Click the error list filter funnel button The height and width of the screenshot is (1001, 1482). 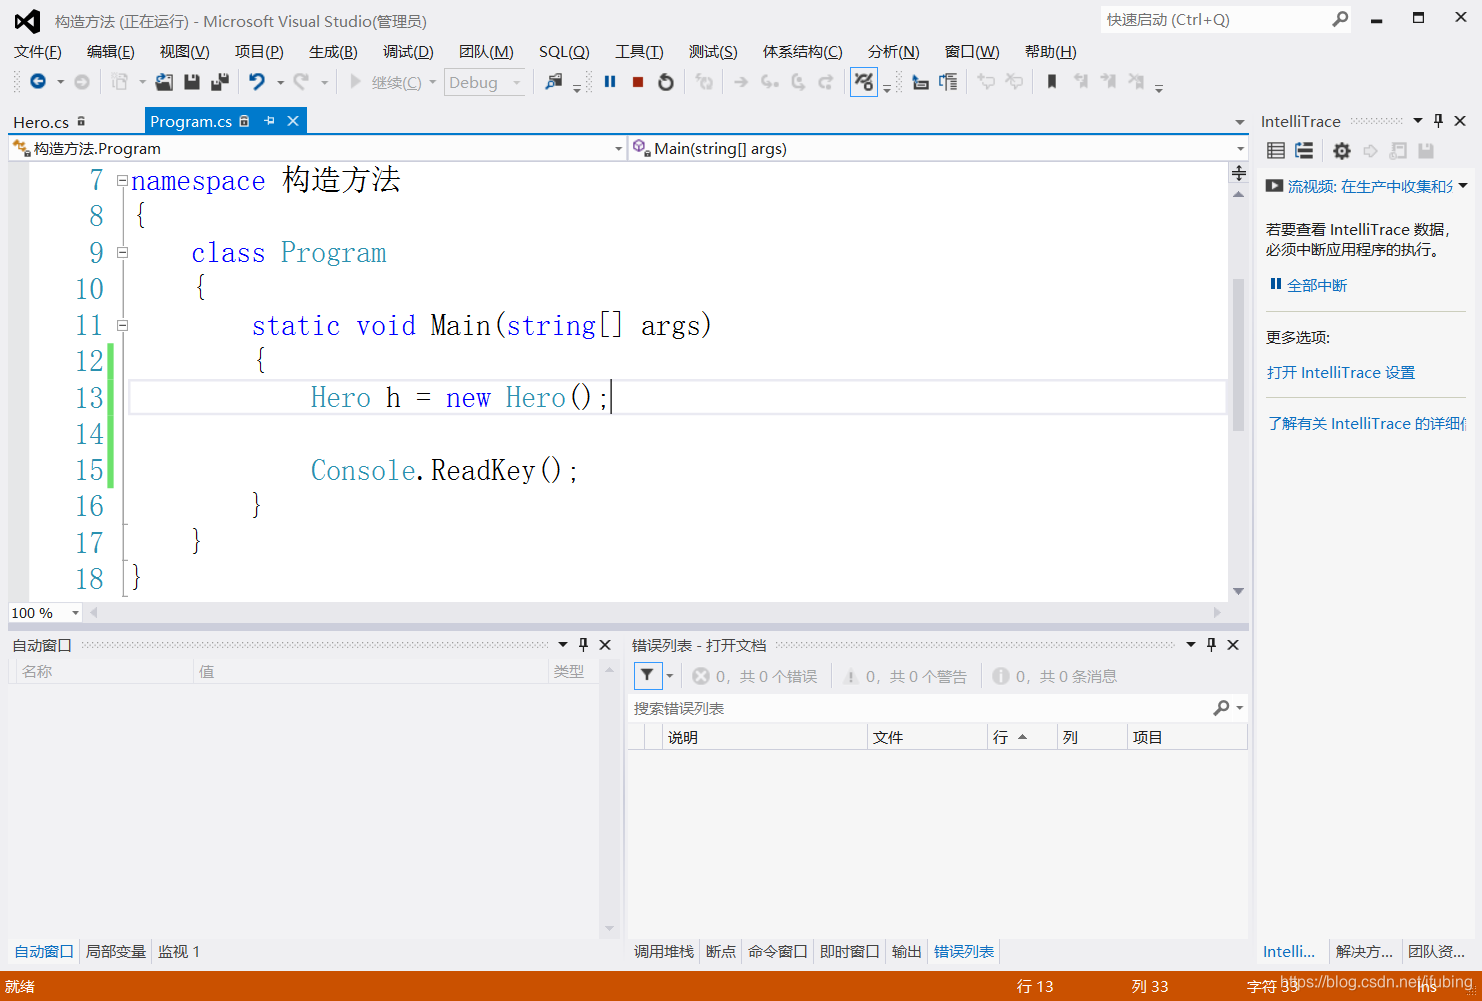[x=648, y=676]
